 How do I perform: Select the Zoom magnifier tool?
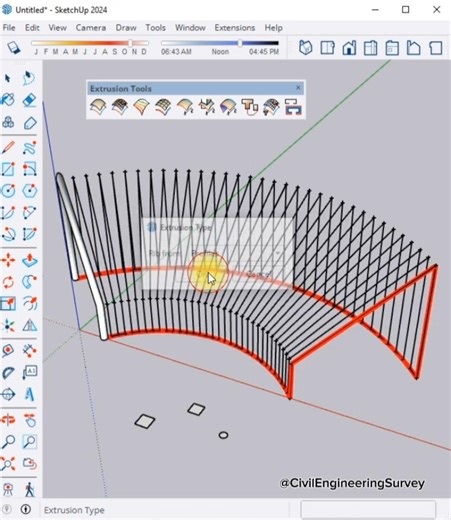click(8, 442)
